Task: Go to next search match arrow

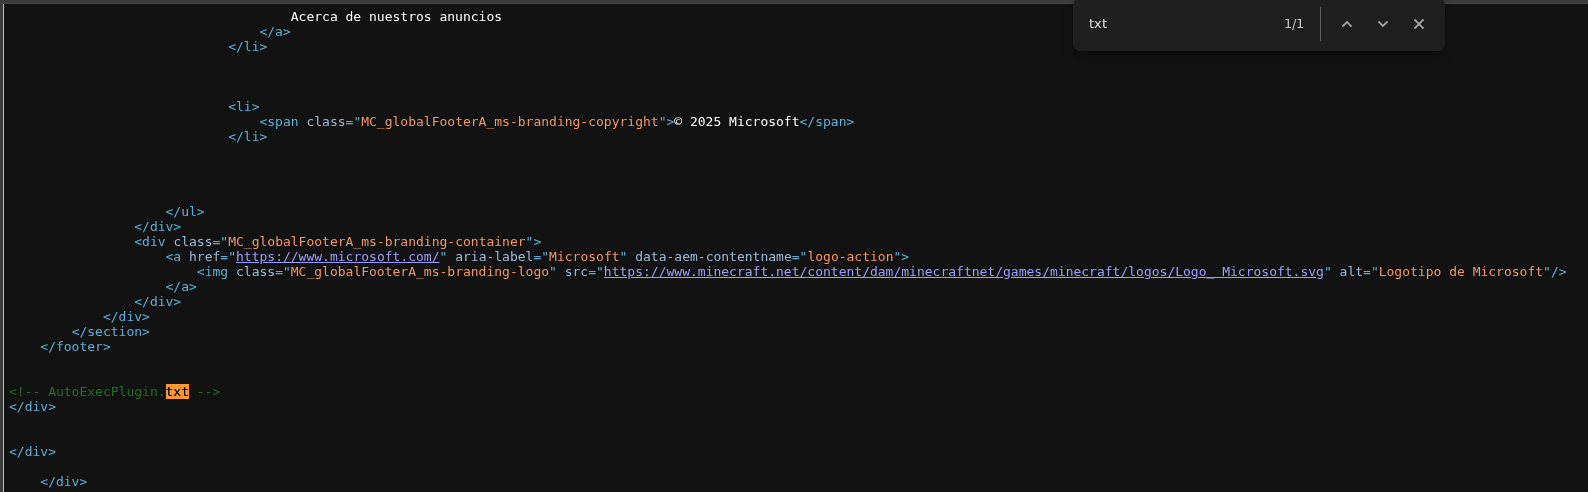Action: click(1383, 24)
